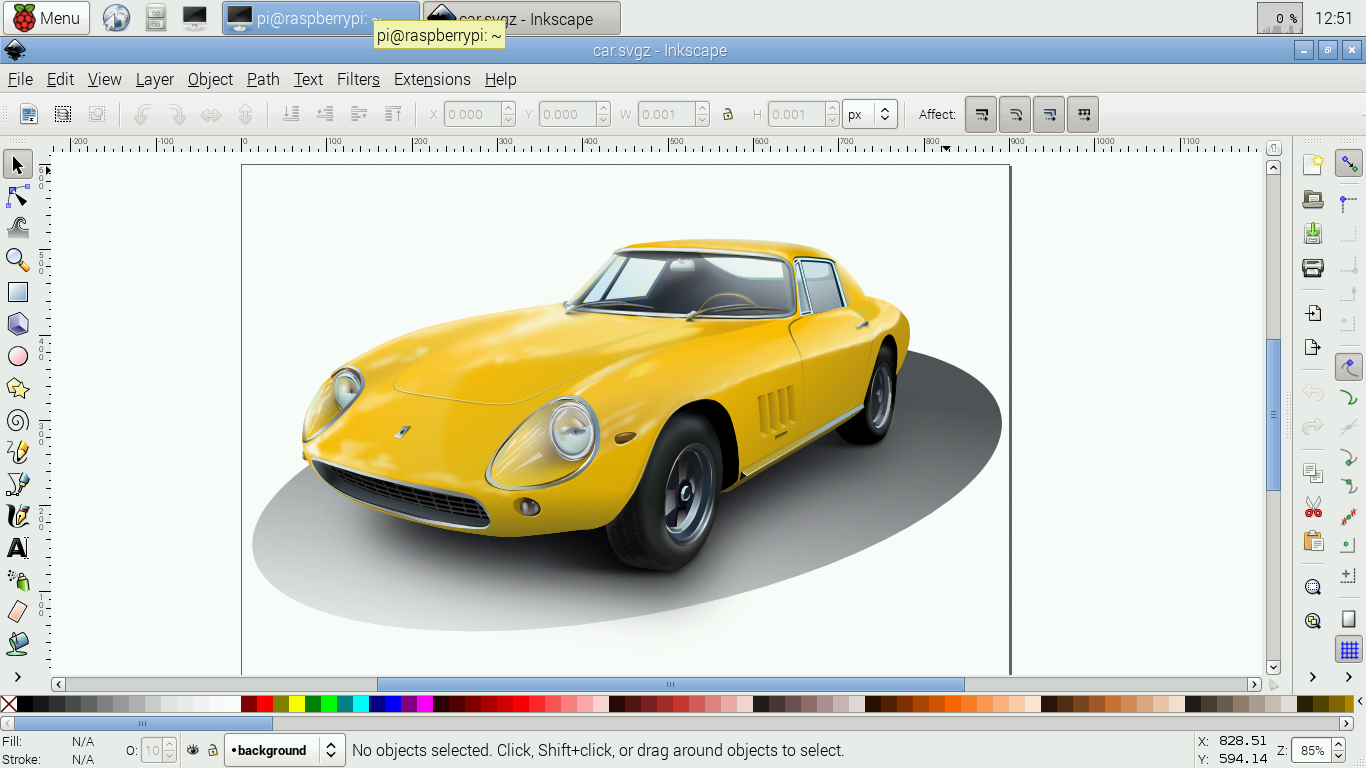Toggle snap bounding boxes button

click(1349, 203)
